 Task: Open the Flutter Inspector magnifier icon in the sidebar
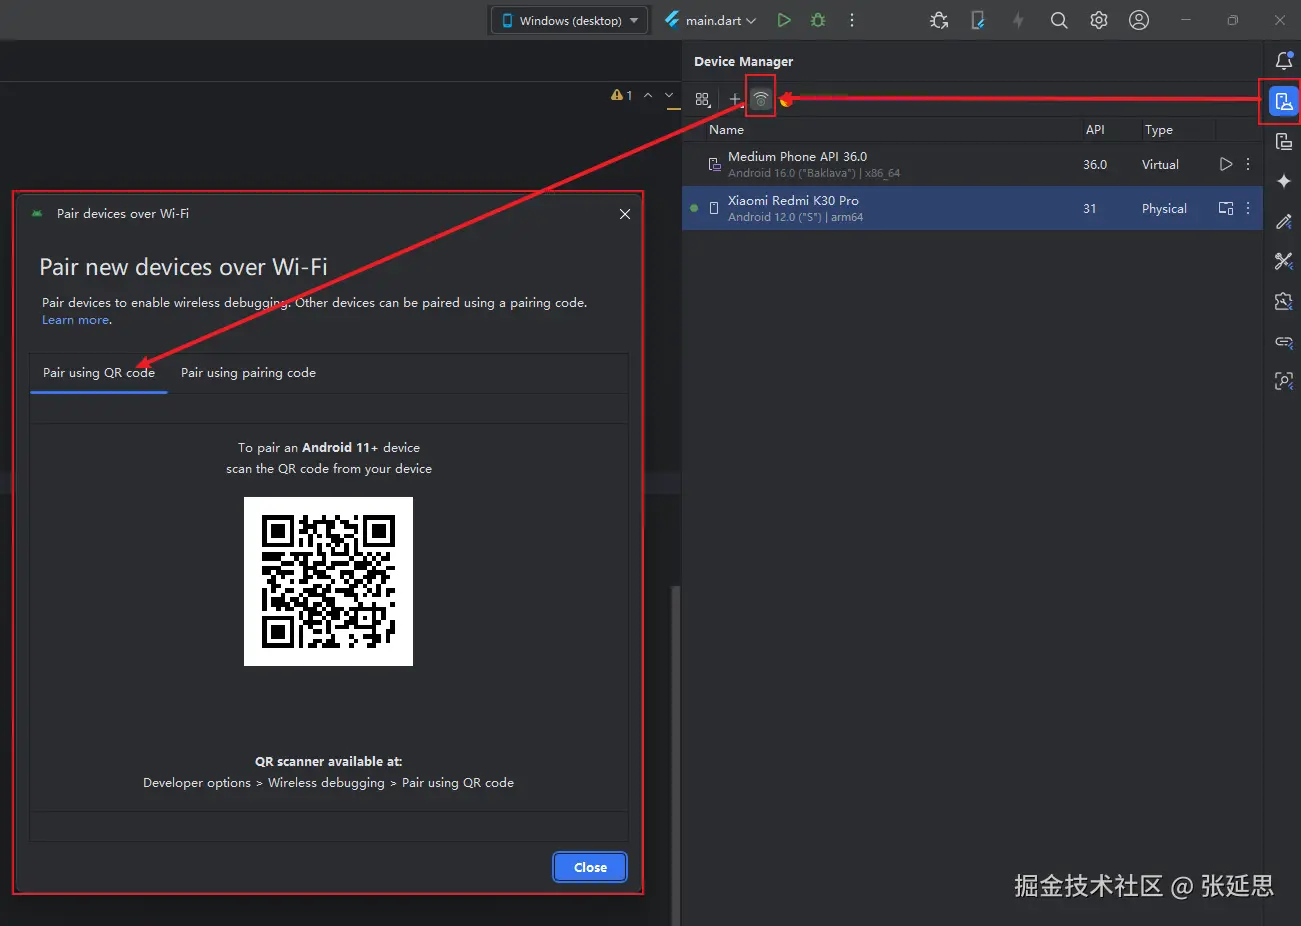(x=1284, y=381)
